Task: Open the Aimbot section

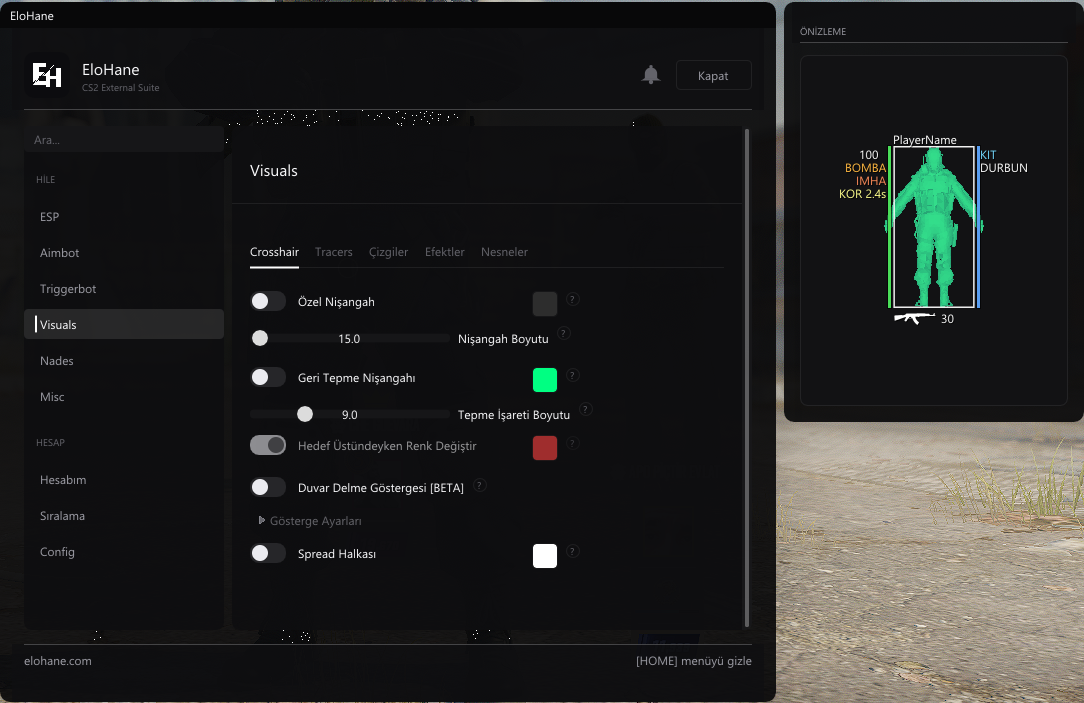Action: [124, 253]
